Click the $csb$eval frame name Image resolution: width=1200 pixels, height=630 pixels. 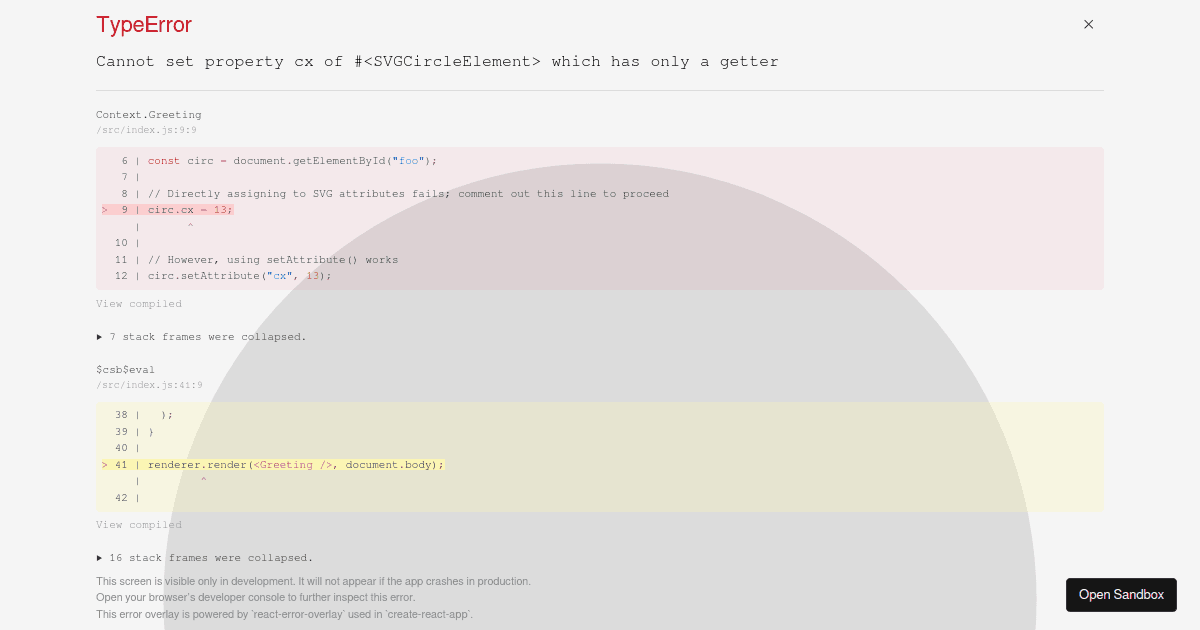click(125, 370)
